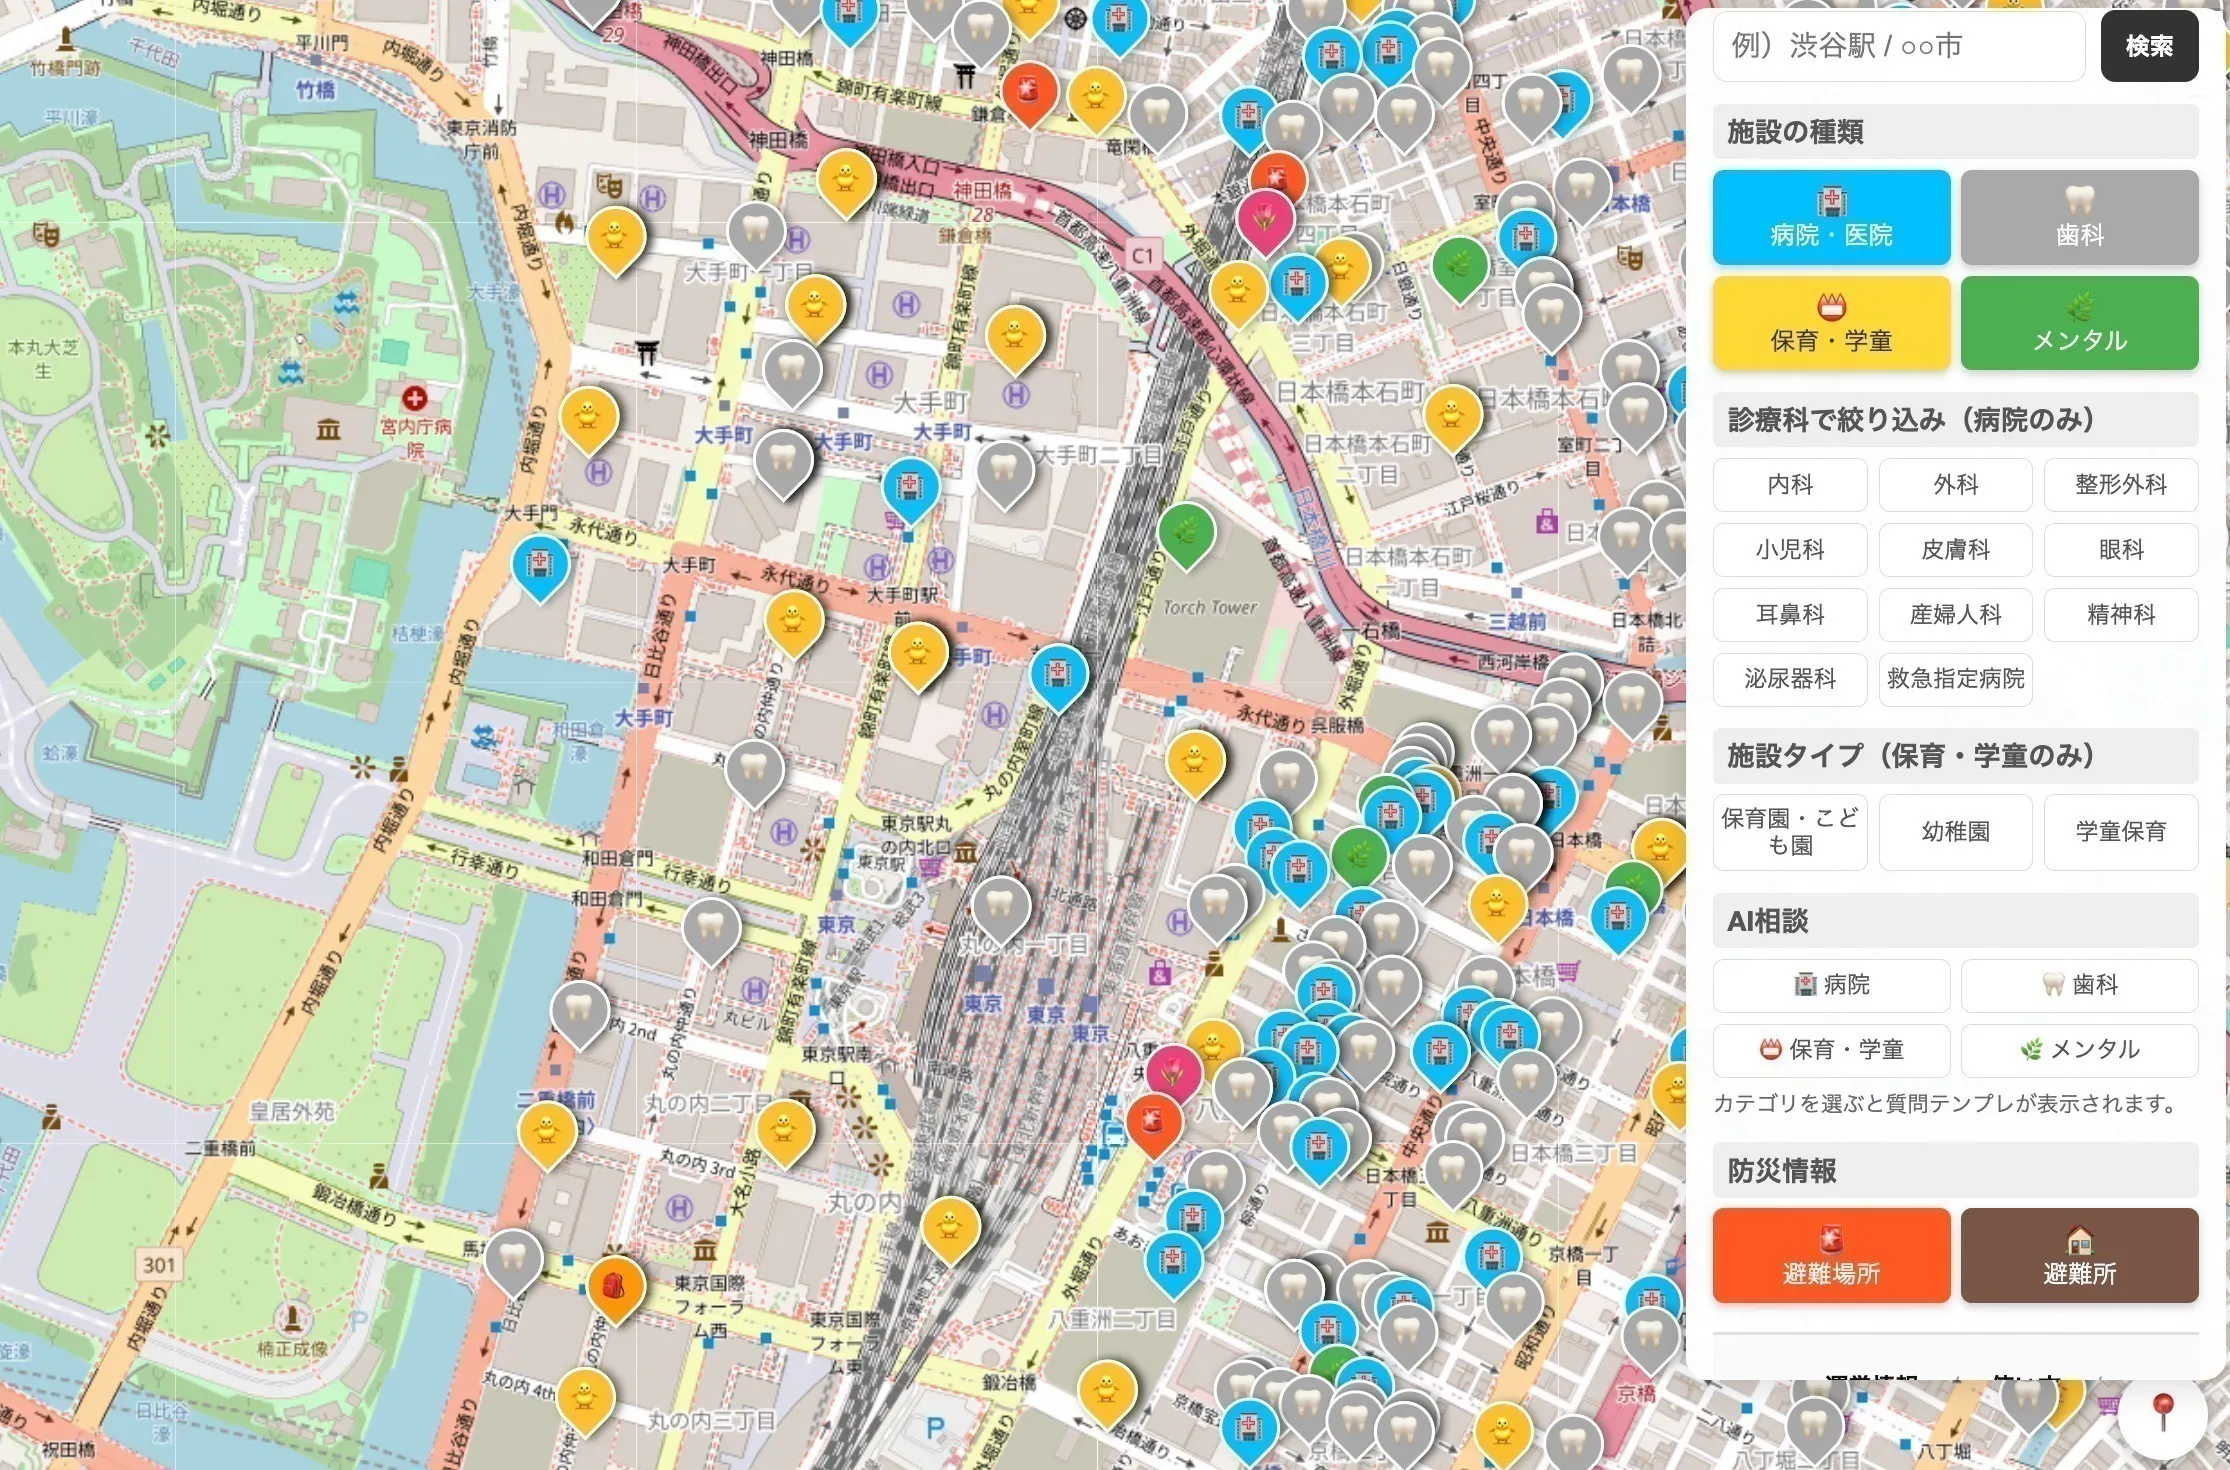This screenshot has height=1470, width=2230.
Task: Select the 小児科 department filter
Action: (1789, 550)
